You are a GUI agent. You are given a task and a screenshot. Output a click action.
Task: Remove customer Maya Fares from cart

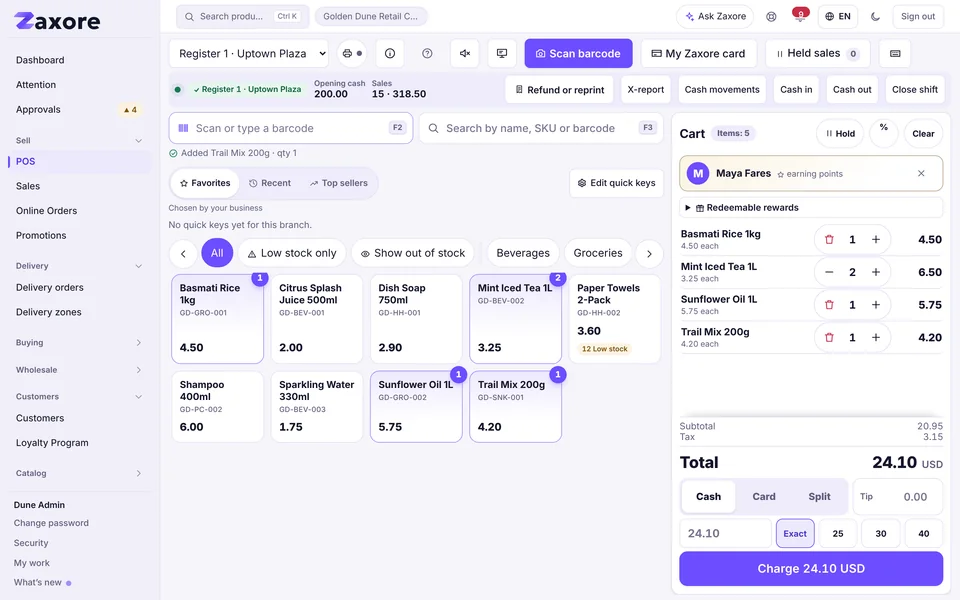pyautogui.click(x=921, y=173)
